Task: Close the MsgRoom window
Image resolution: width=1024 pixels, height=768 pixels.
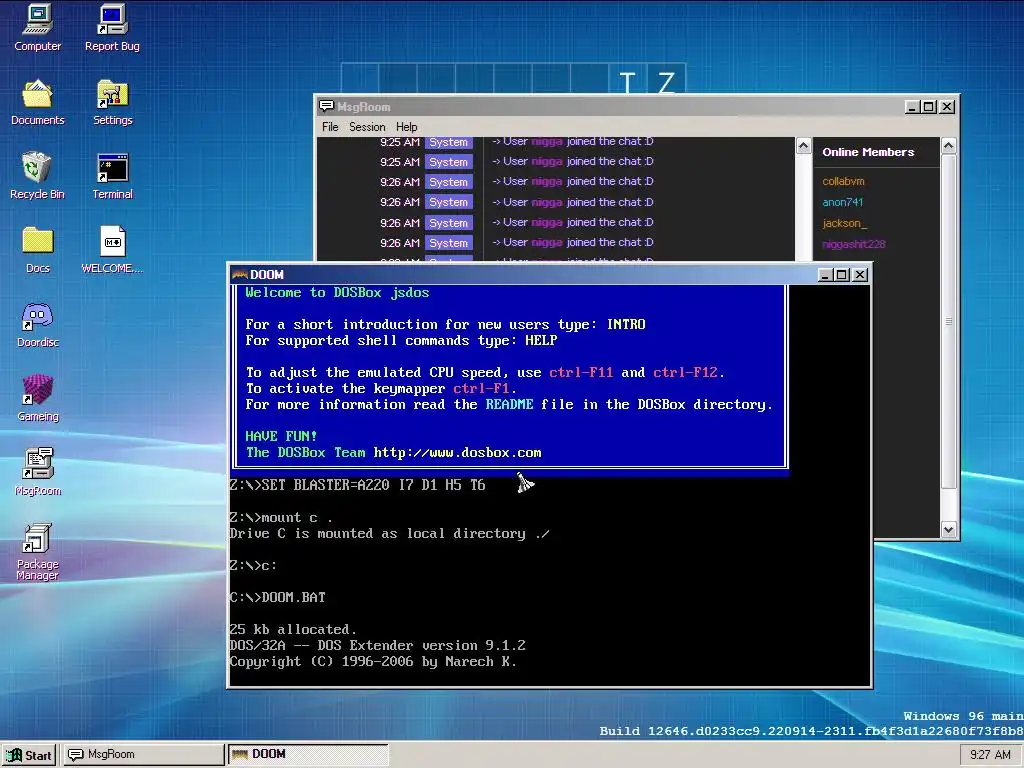Action: pyautogui.click(x=947, y=106)
